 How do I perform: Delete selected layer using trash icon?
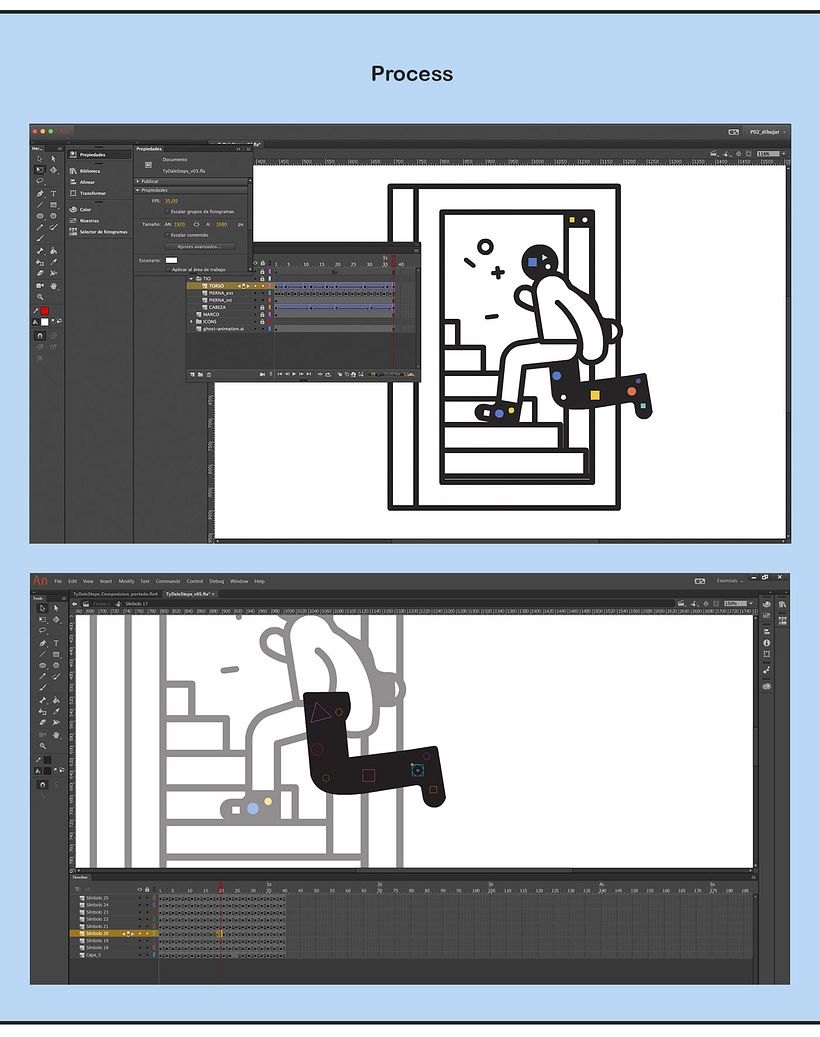[x=209, y=375]
